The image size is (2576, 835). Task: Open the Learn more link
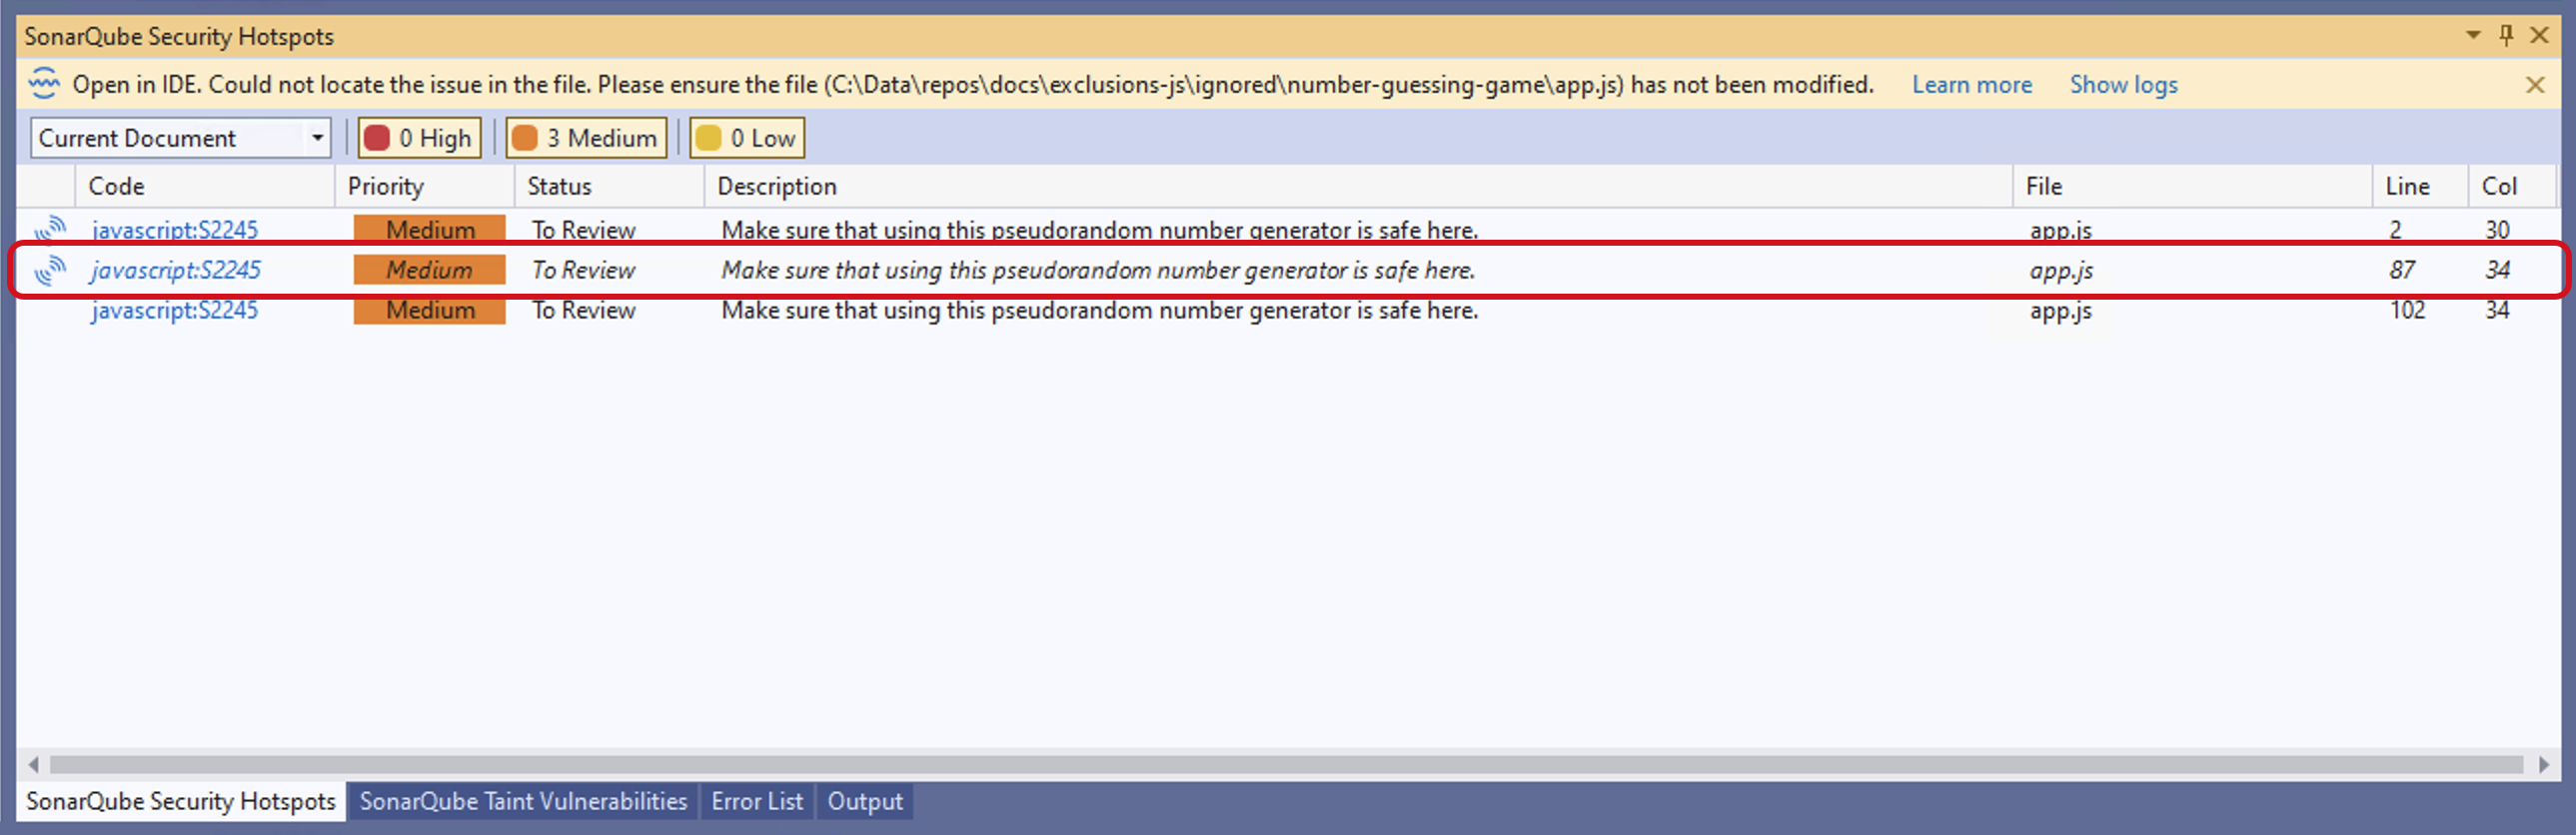(x=1972, y=85)
